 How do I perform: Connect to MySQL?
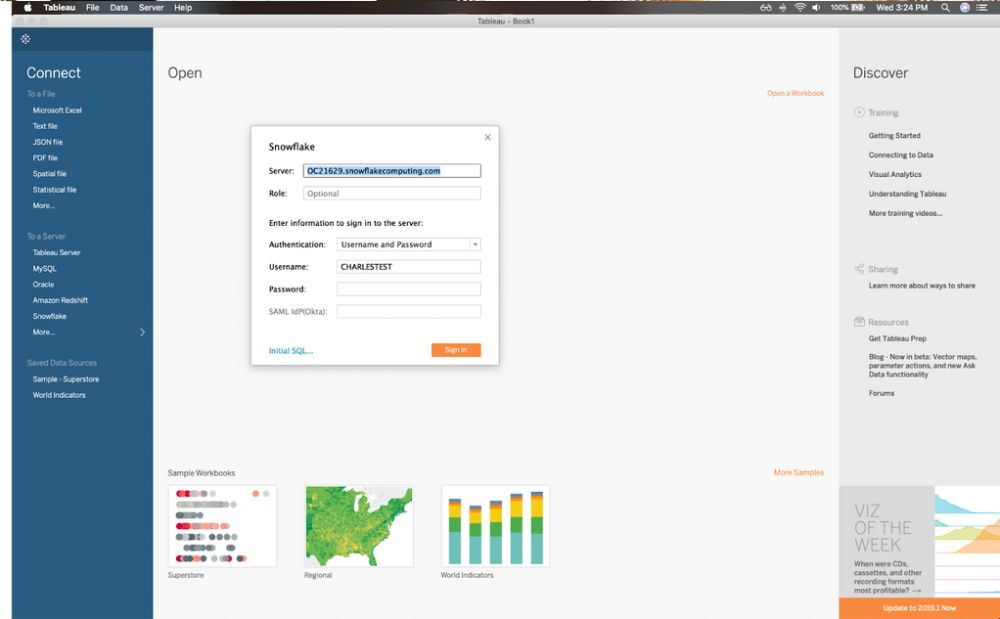point(45,269)
